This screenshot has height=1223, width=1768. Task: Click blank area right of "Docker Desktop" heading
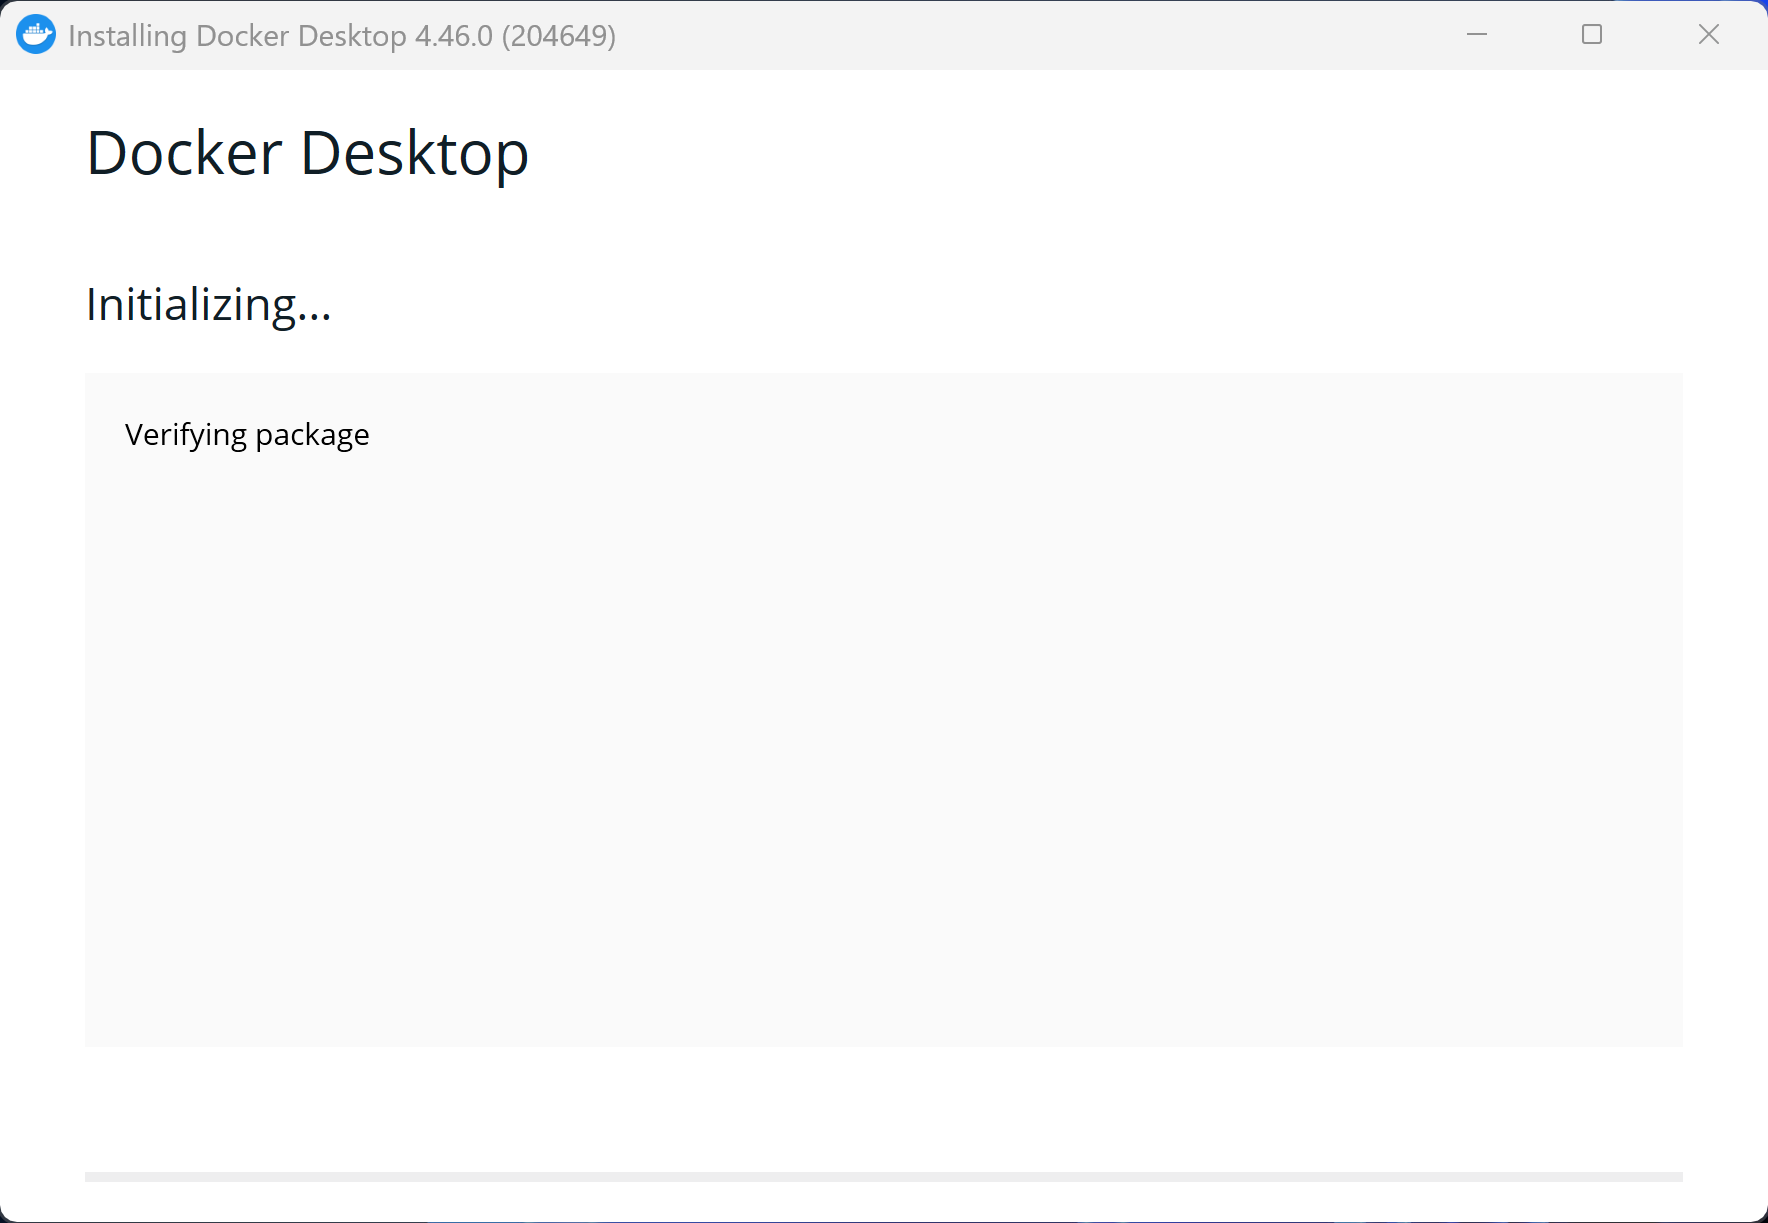click(x=1100, y=154)
